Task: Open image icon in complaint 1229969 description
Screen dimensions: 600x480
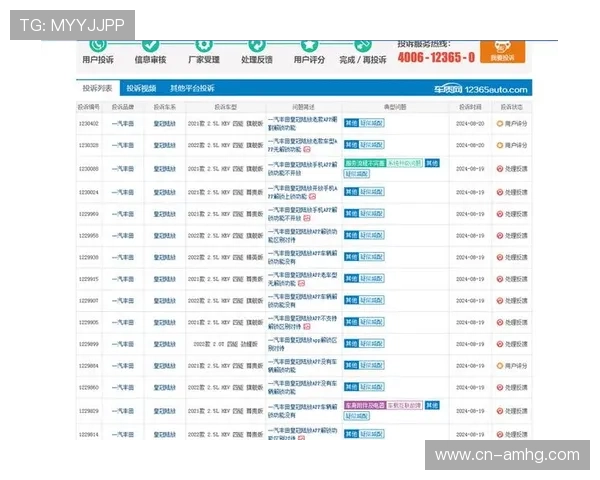Action: tap(307, 218)
